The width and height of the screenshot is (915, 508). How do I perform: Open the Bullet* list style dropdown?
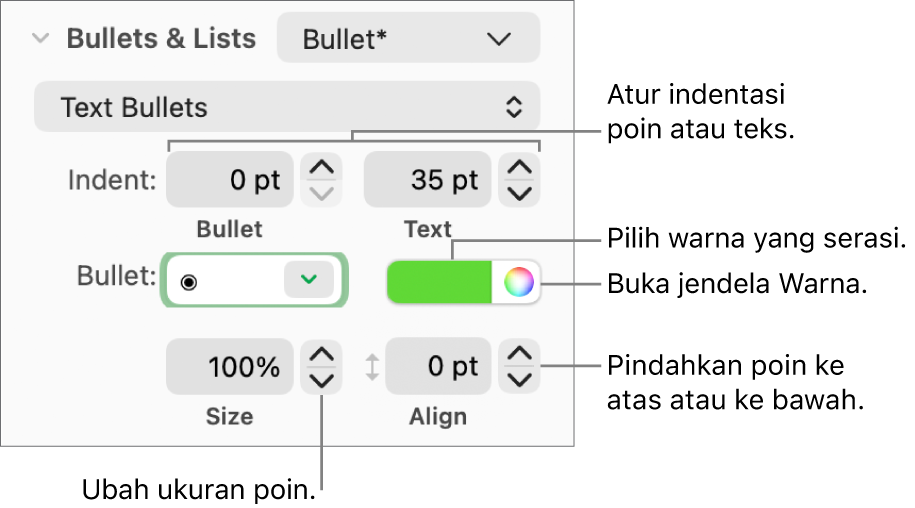point(408,39)
